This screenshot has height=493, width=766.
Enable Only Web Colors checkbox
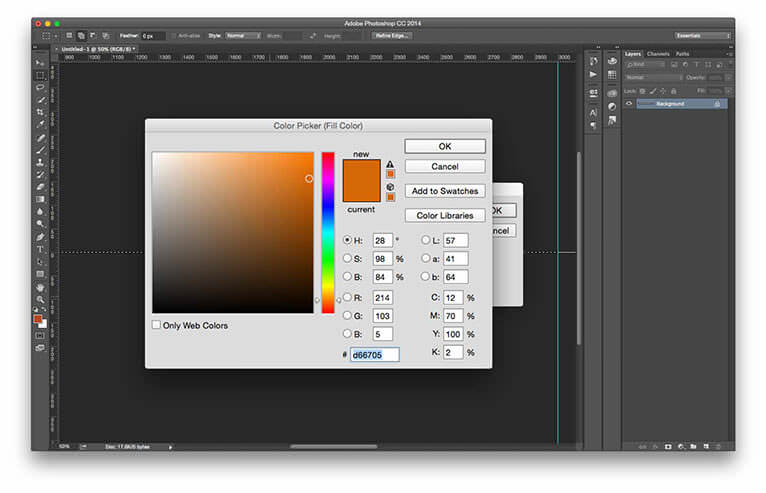(156, 325)
